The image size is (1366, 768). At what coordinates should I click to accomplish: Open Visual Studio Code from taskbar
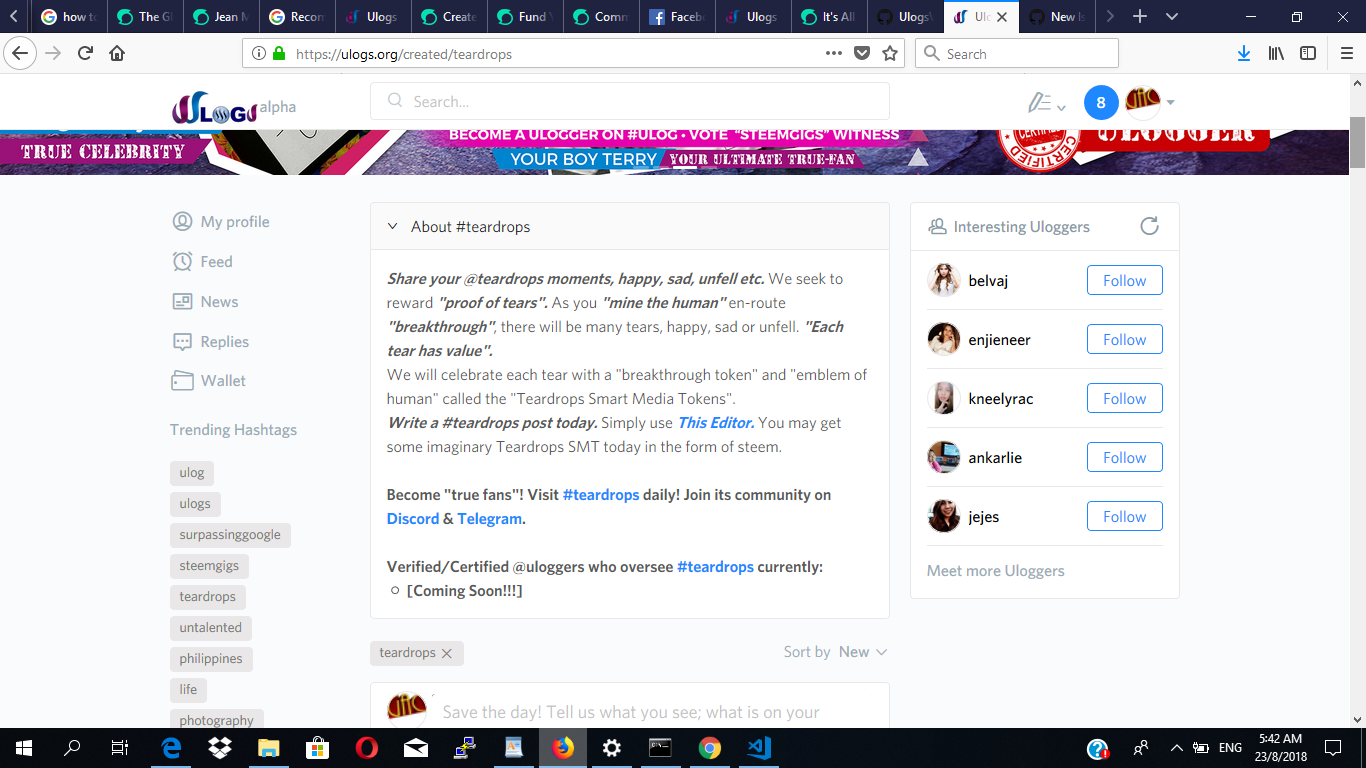[758, 748]
